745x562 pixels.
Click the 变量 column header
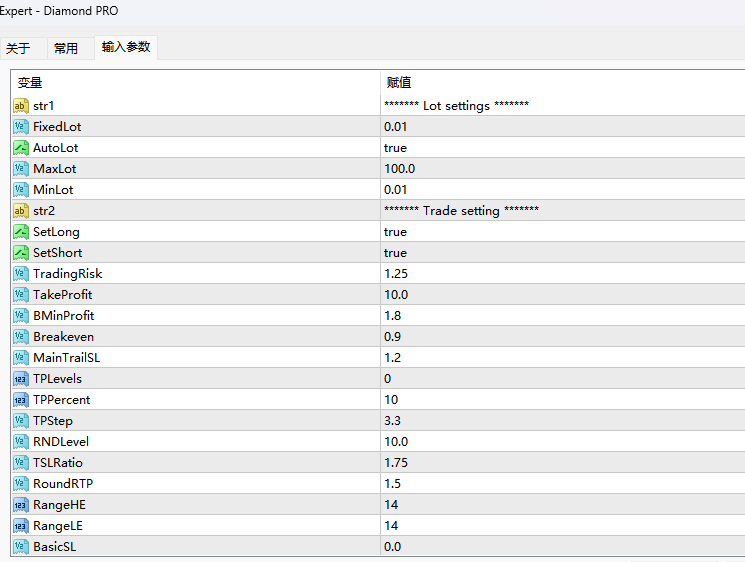[x=30, y=82]
